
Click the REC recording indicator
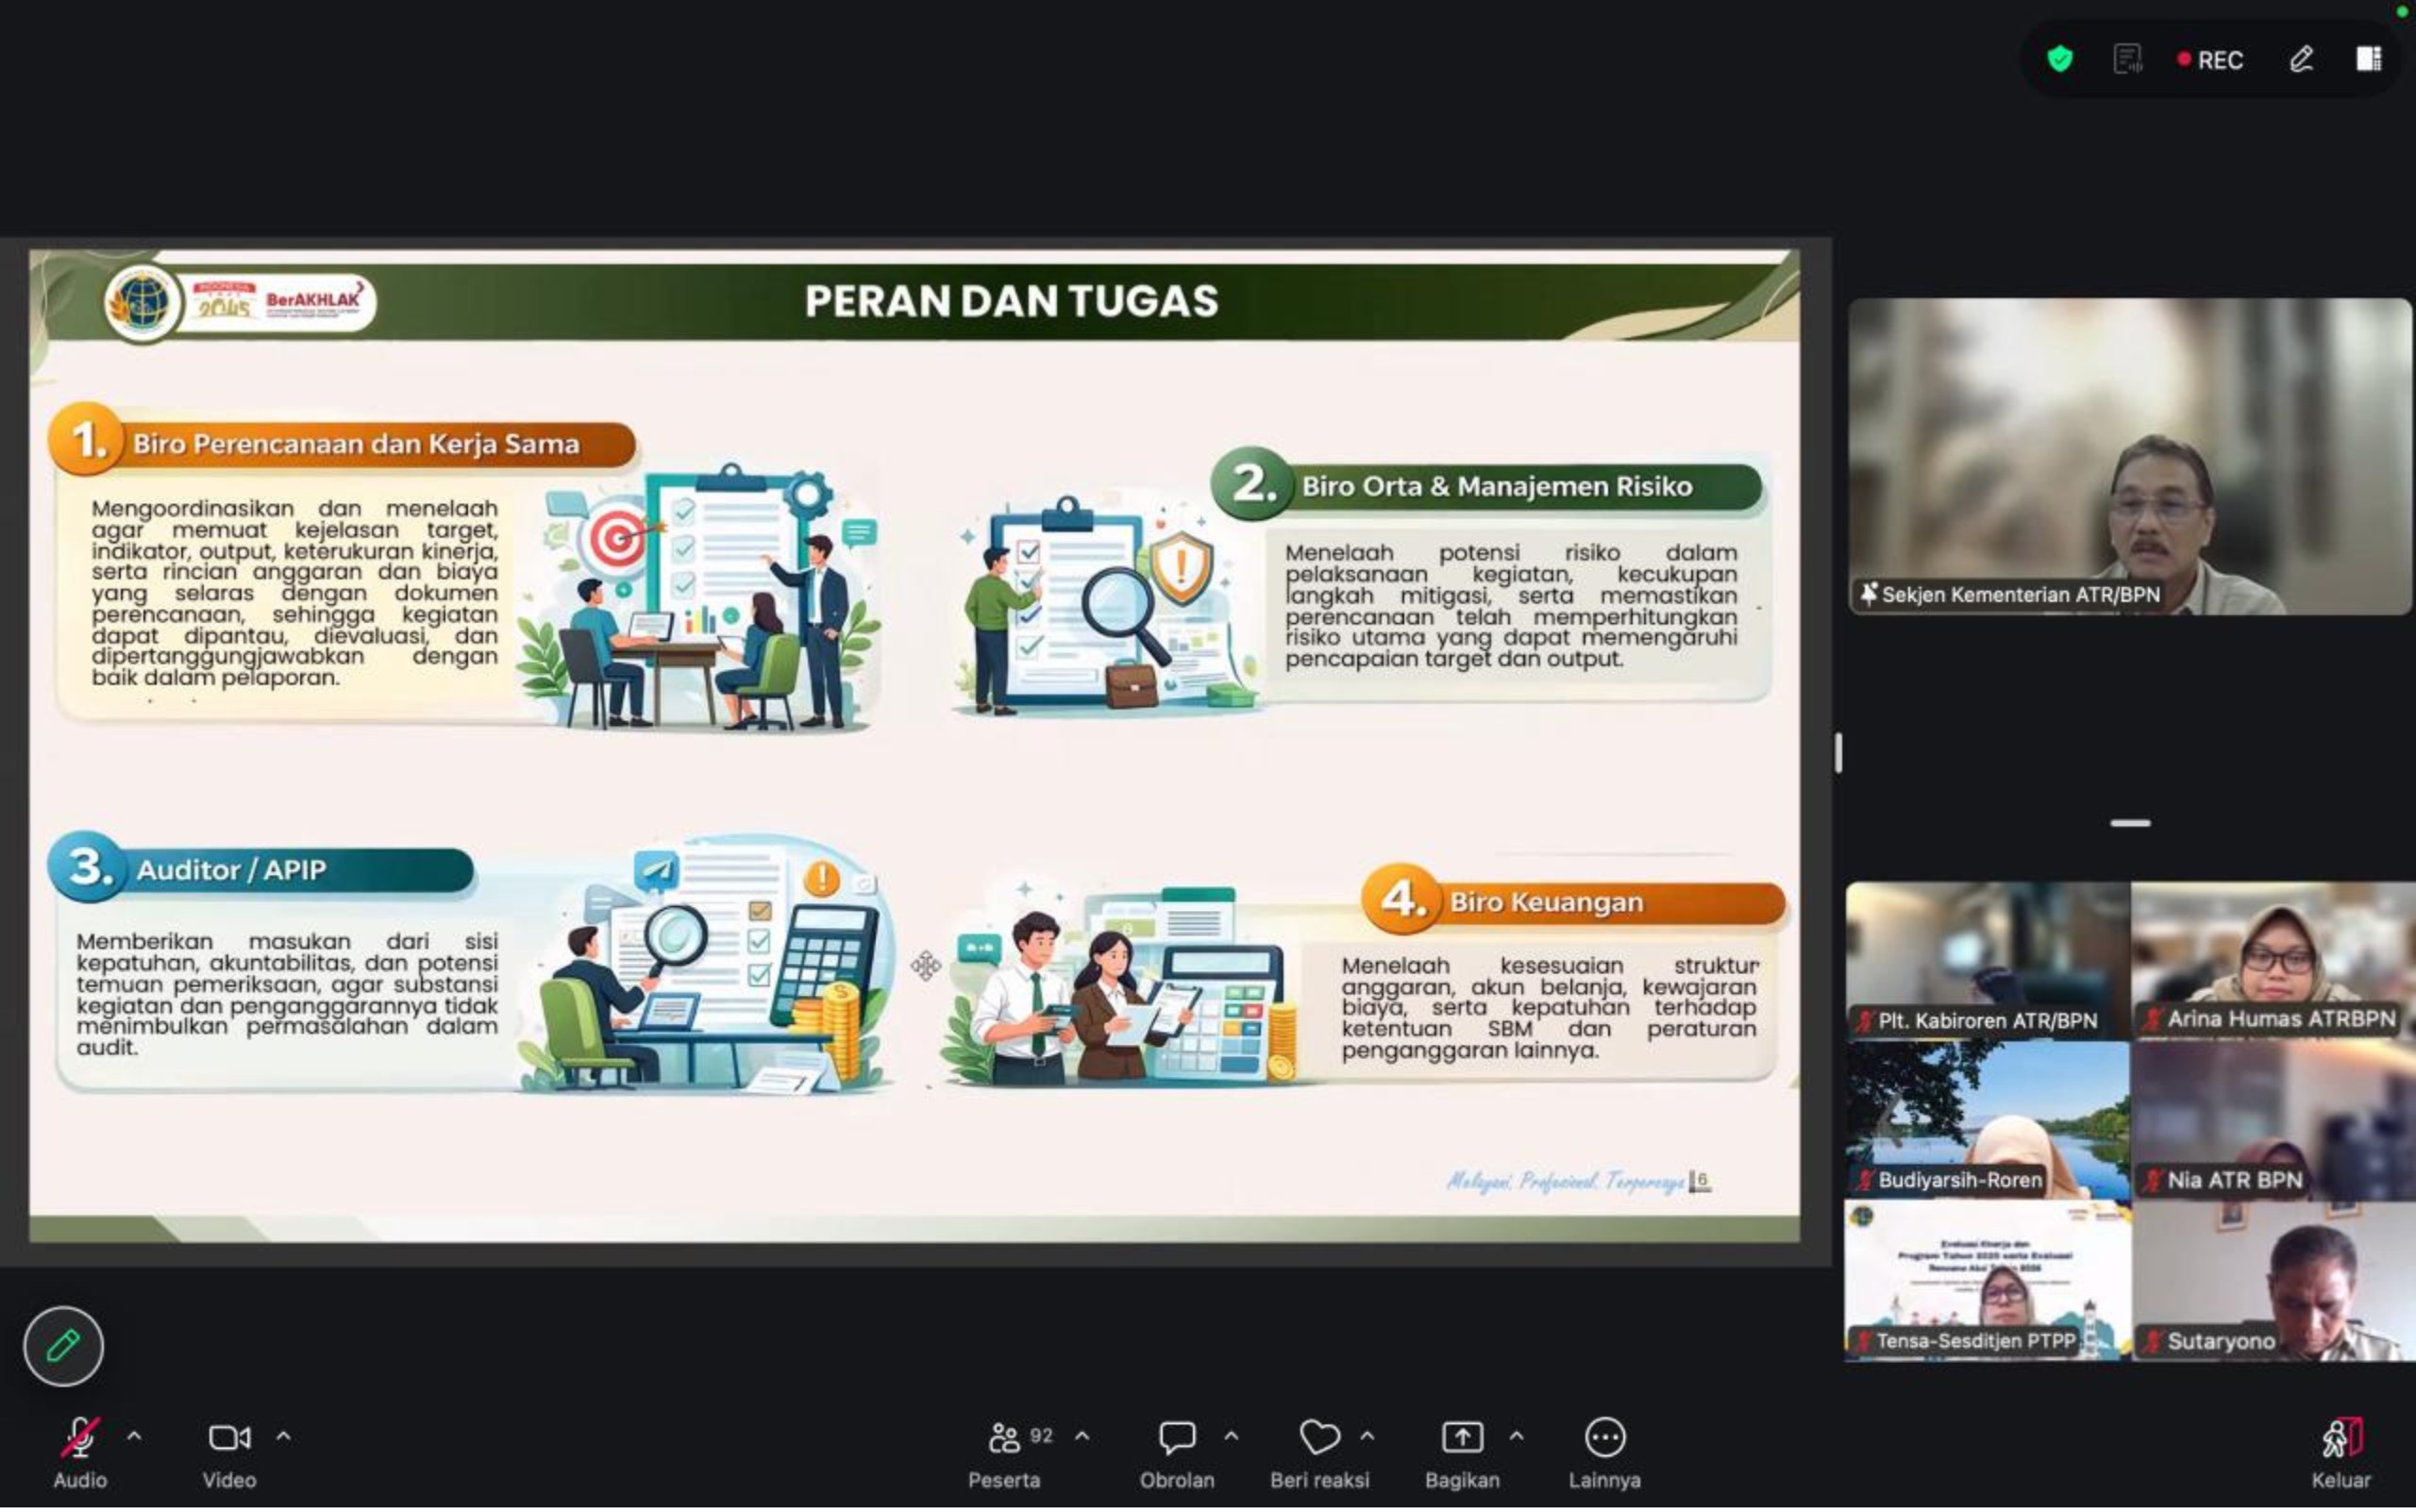[x=2211, y=60]
